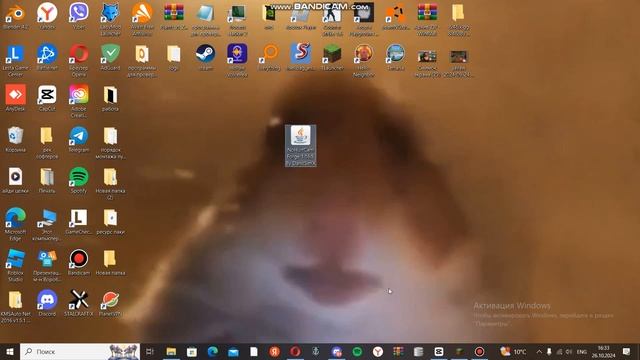Switch to Bandicam on the taskbar

click(480, 351)
